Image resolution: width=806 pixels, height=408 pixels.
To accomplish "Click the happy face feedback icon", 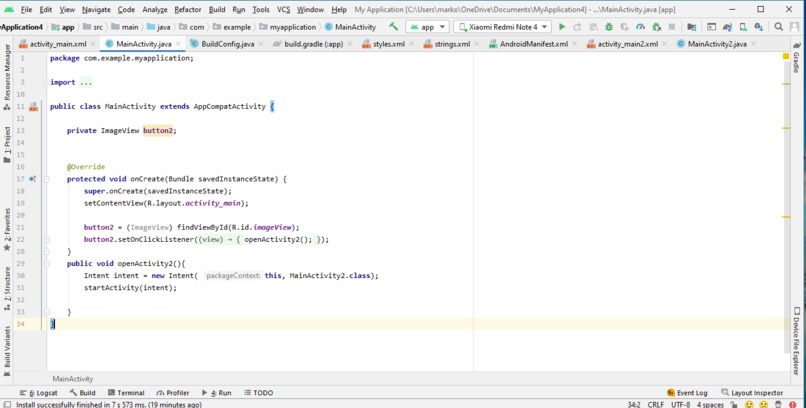I will 749,404.
